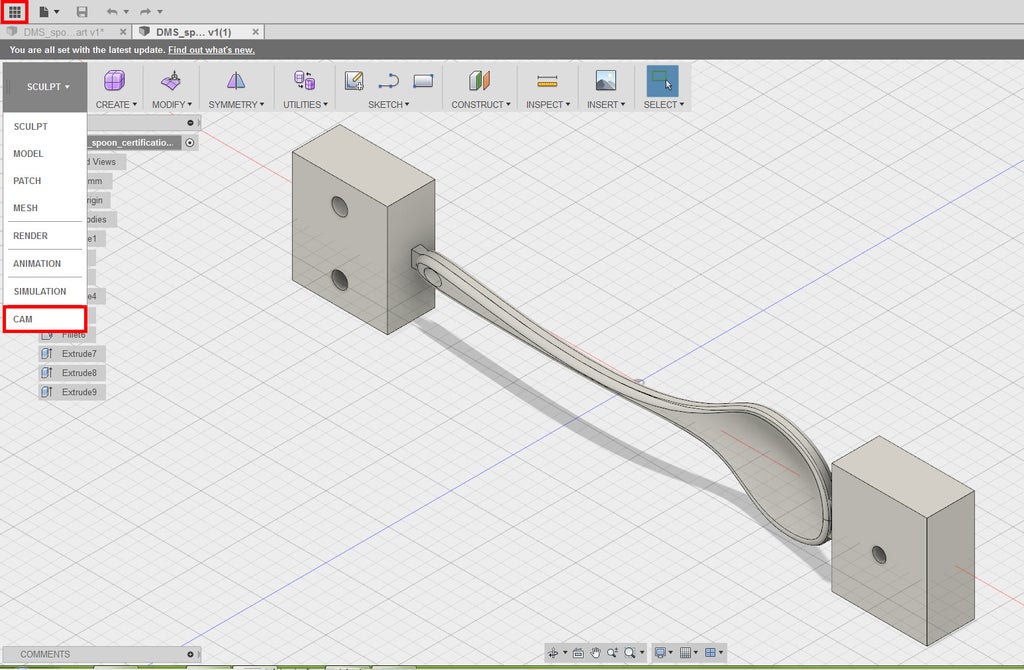Click the Measure ruler icon under Inspect

coord(546,81)
